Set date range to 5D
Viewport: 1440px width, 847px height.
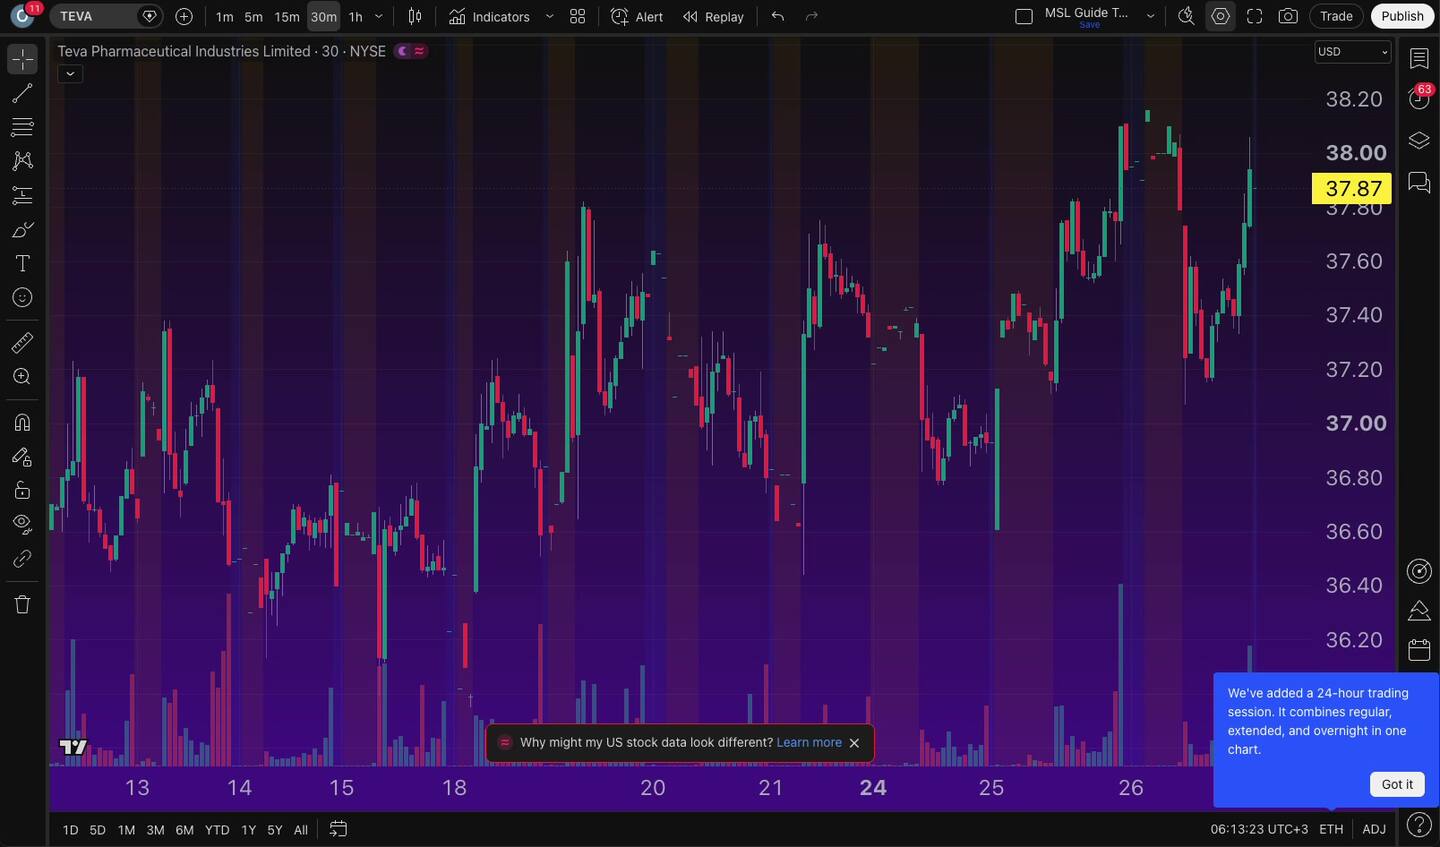97,829
